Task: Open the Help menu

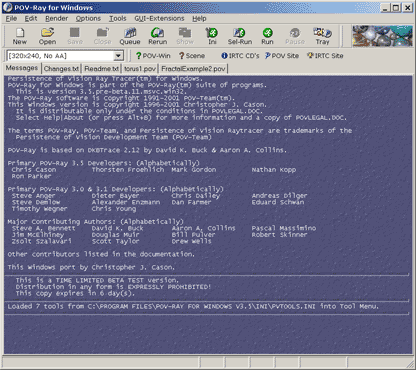Action: 199,19
